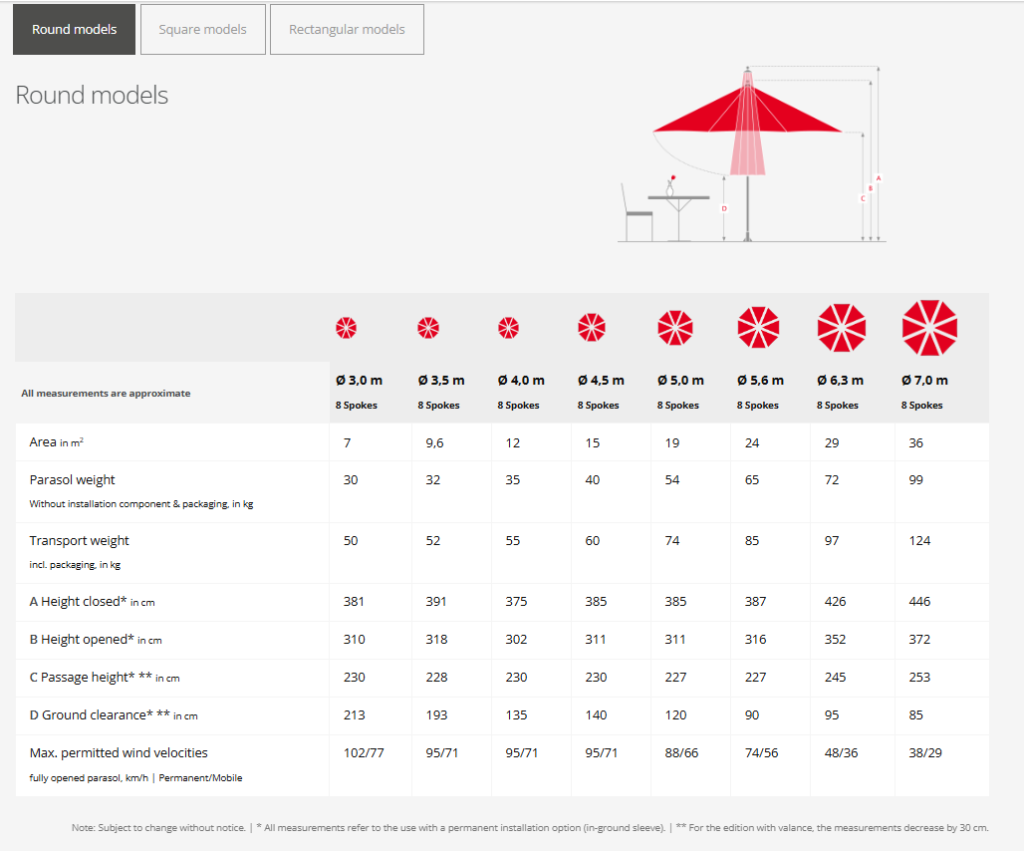The width and height of the screenshot is (1024, 851).
Task: Click the Ø 5,0 m parasol icon
Action: tap(674, 327)
